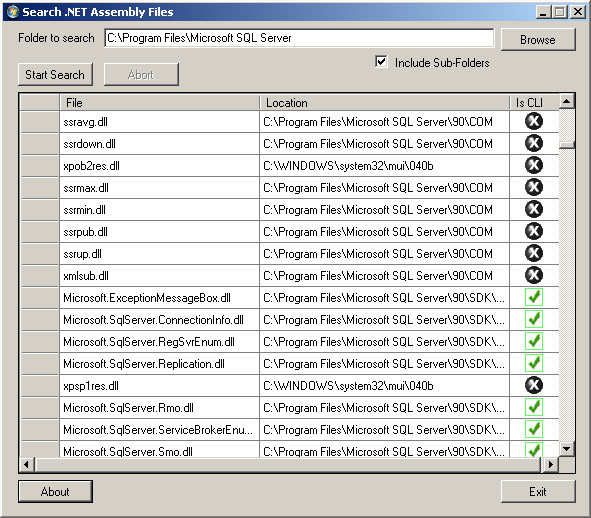591x518 pixels.
Task: Click the vertical scrollbar down arrow
Action: pos(567,449)
